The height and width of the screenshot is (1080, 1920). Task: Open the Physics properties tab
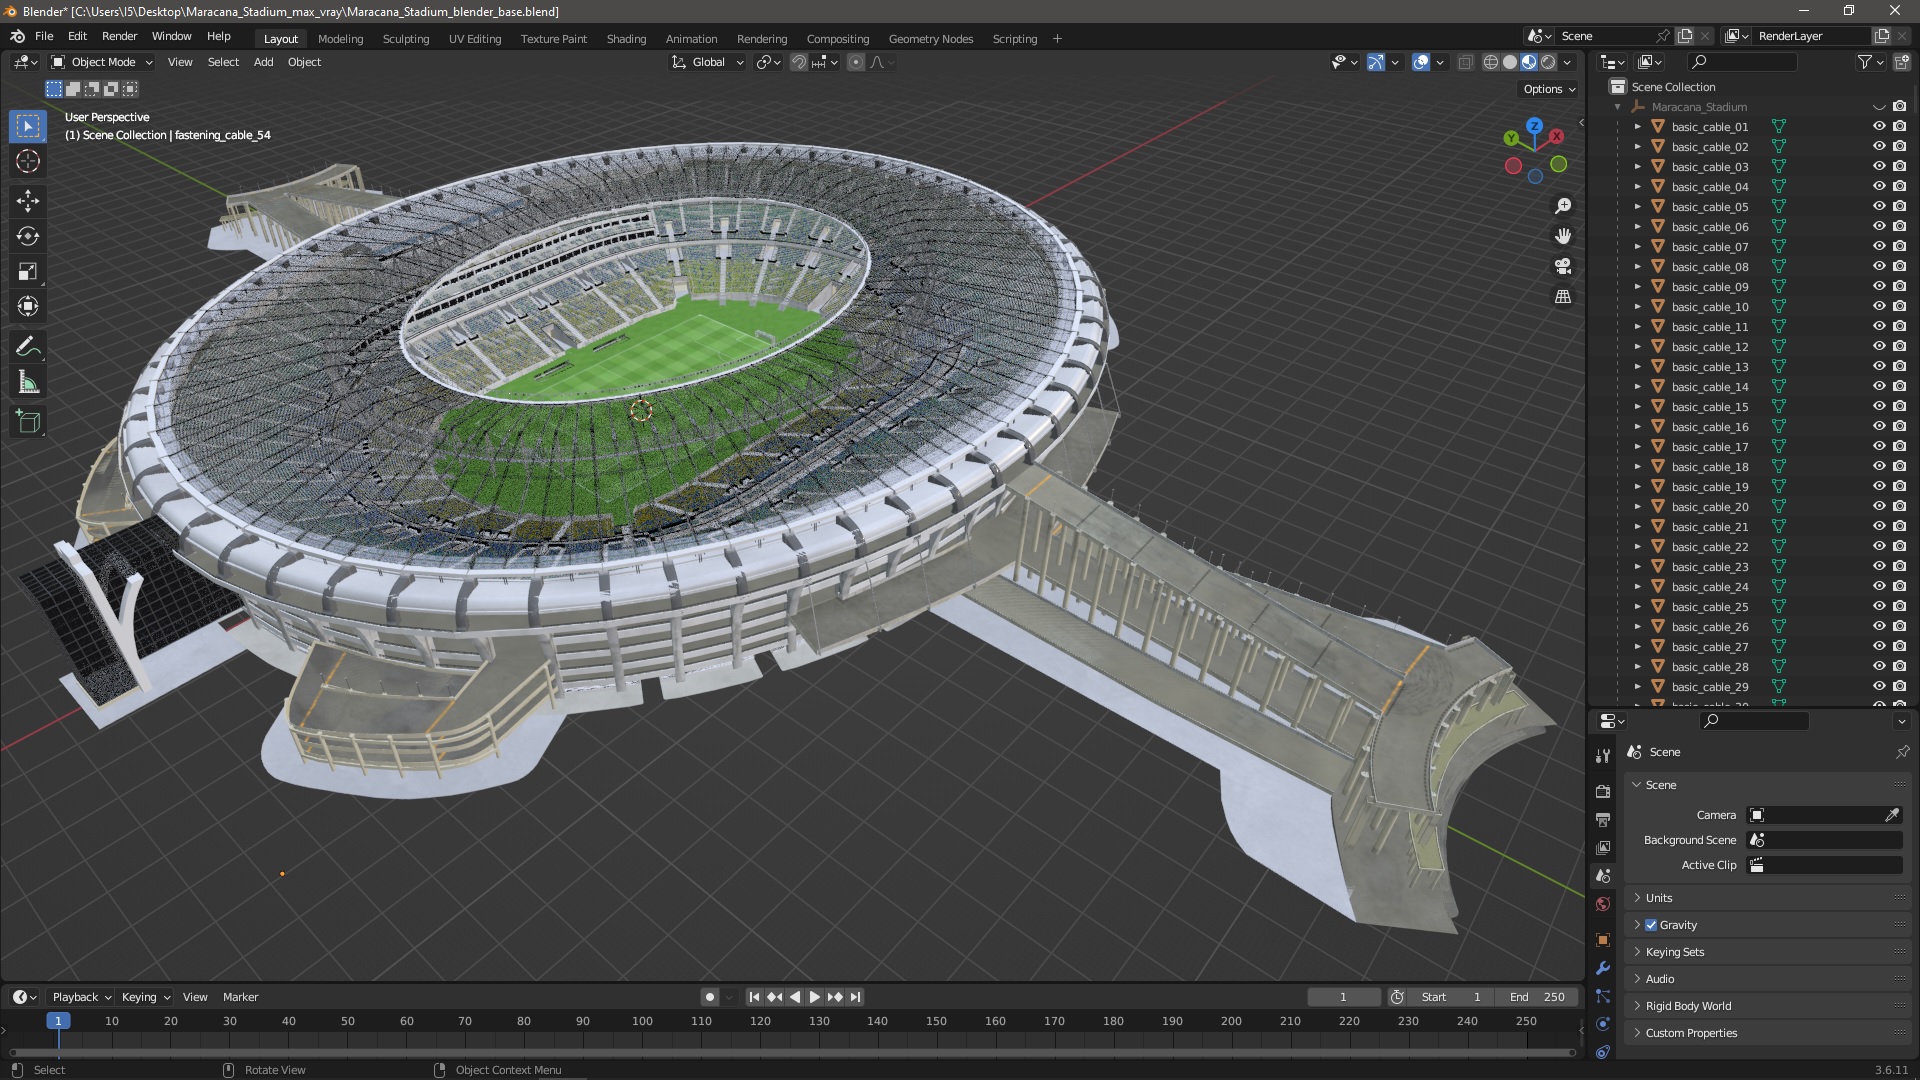[x=1603, y=1024]
